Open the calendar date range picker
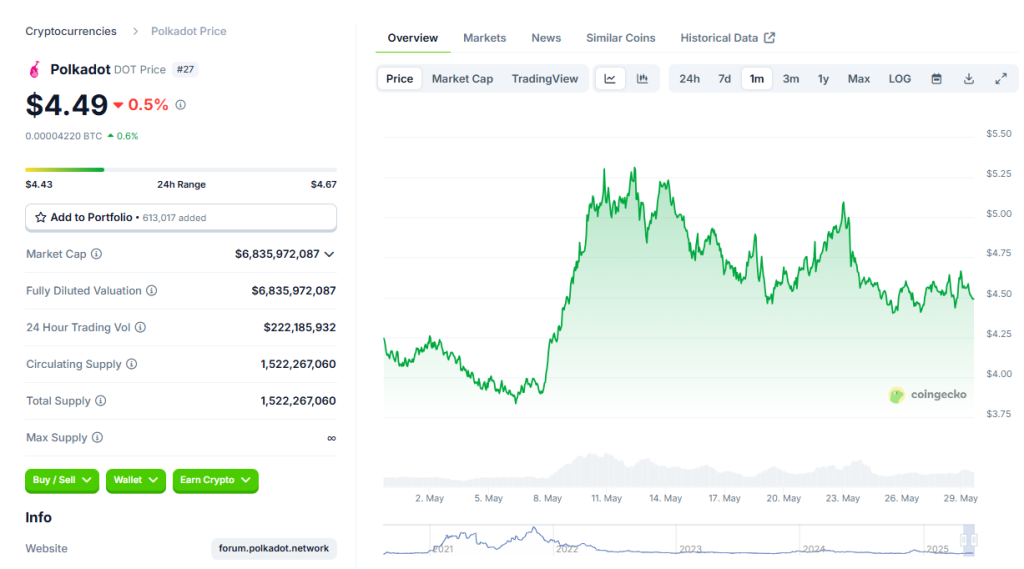The height and width of the screenshot is (569, 1024). (x=936, y=78)
